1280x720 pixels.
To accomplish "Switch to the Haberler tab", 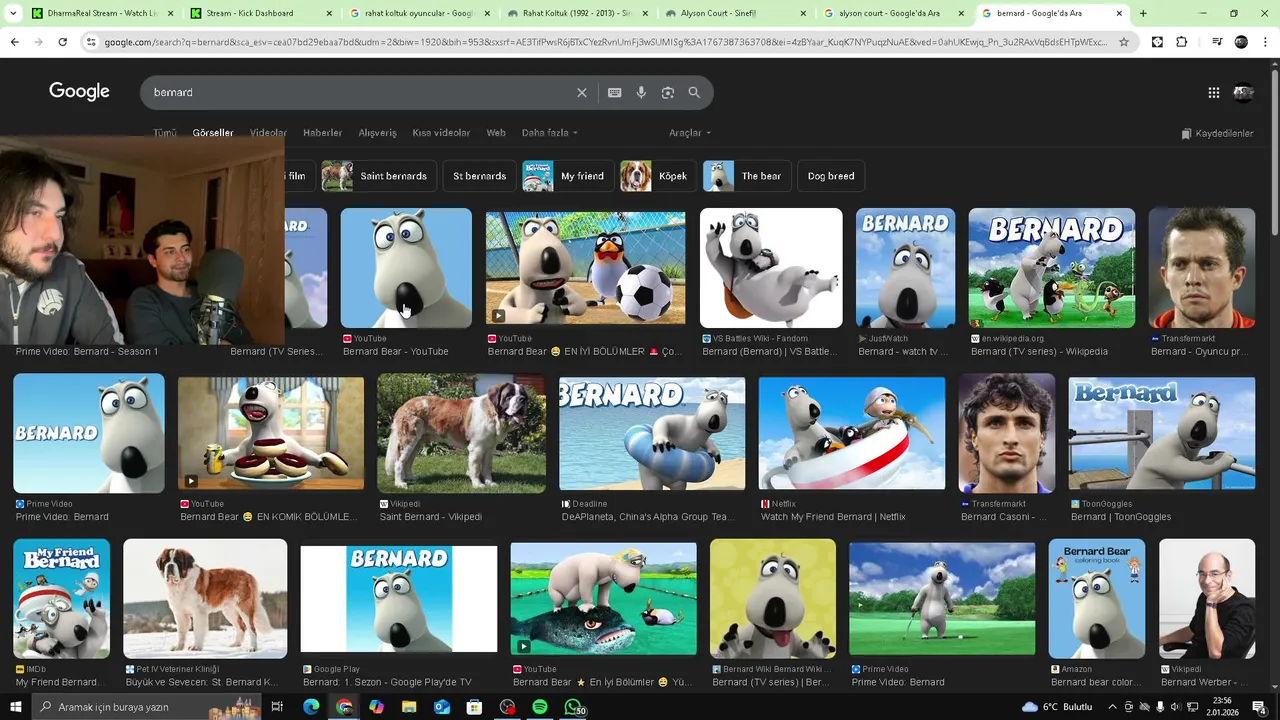I will point(322,133).
